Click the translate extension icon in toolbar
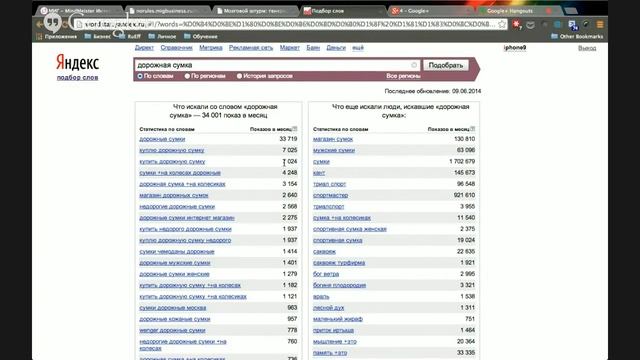 click(573, 25)
